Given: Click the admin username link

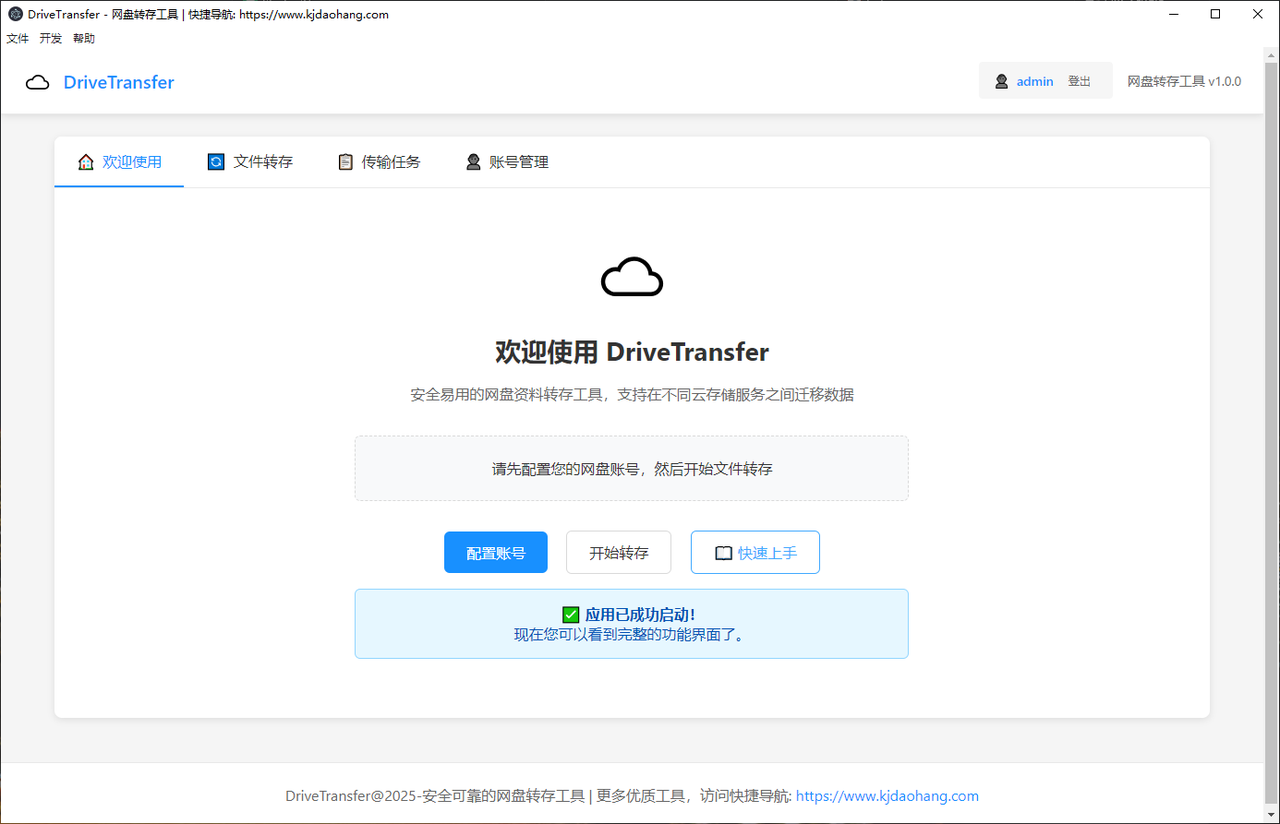Looking at the screenshot, I should point(1035,82).
